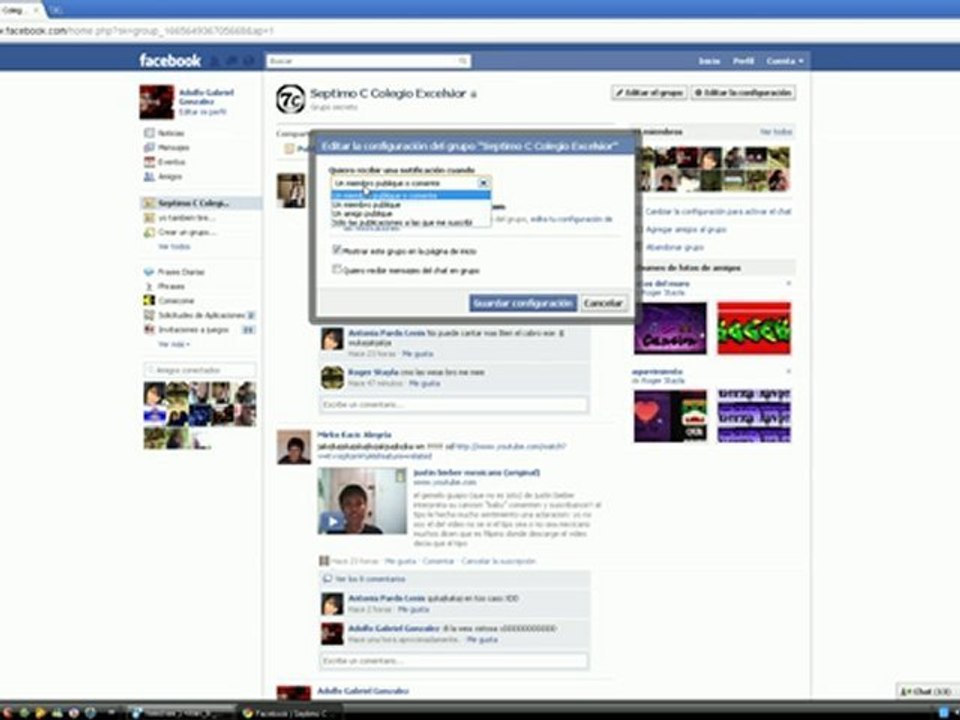This screenshot has width=960, height=720.
Task: Click Solicitudes de Aplicaciones icon
Action: tap(149, 315)
